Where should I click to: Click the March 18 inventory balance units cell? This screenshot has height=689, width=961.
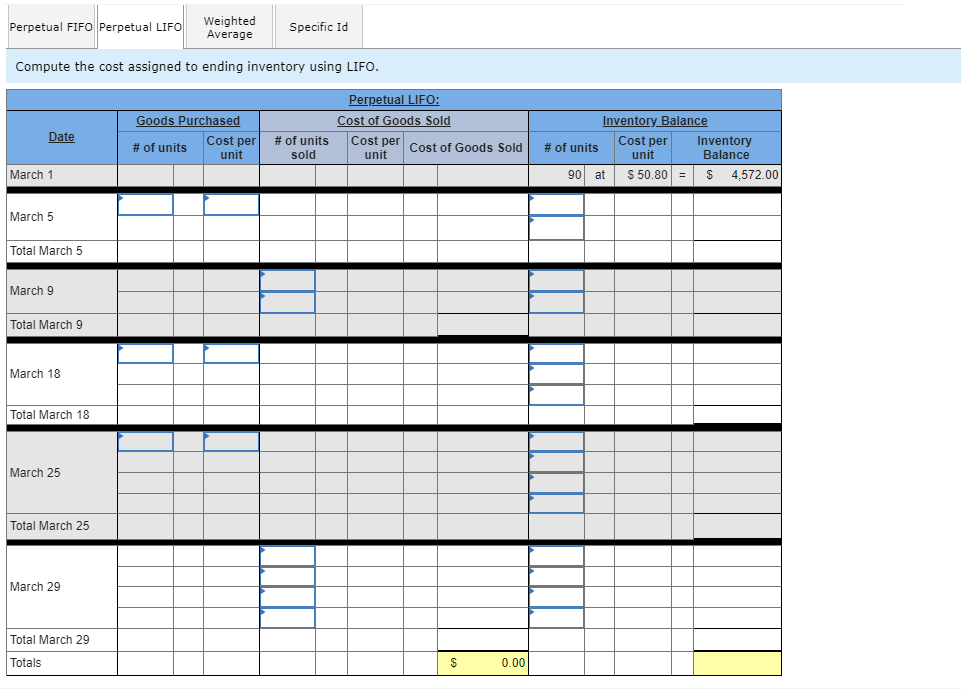coord(556,353)
